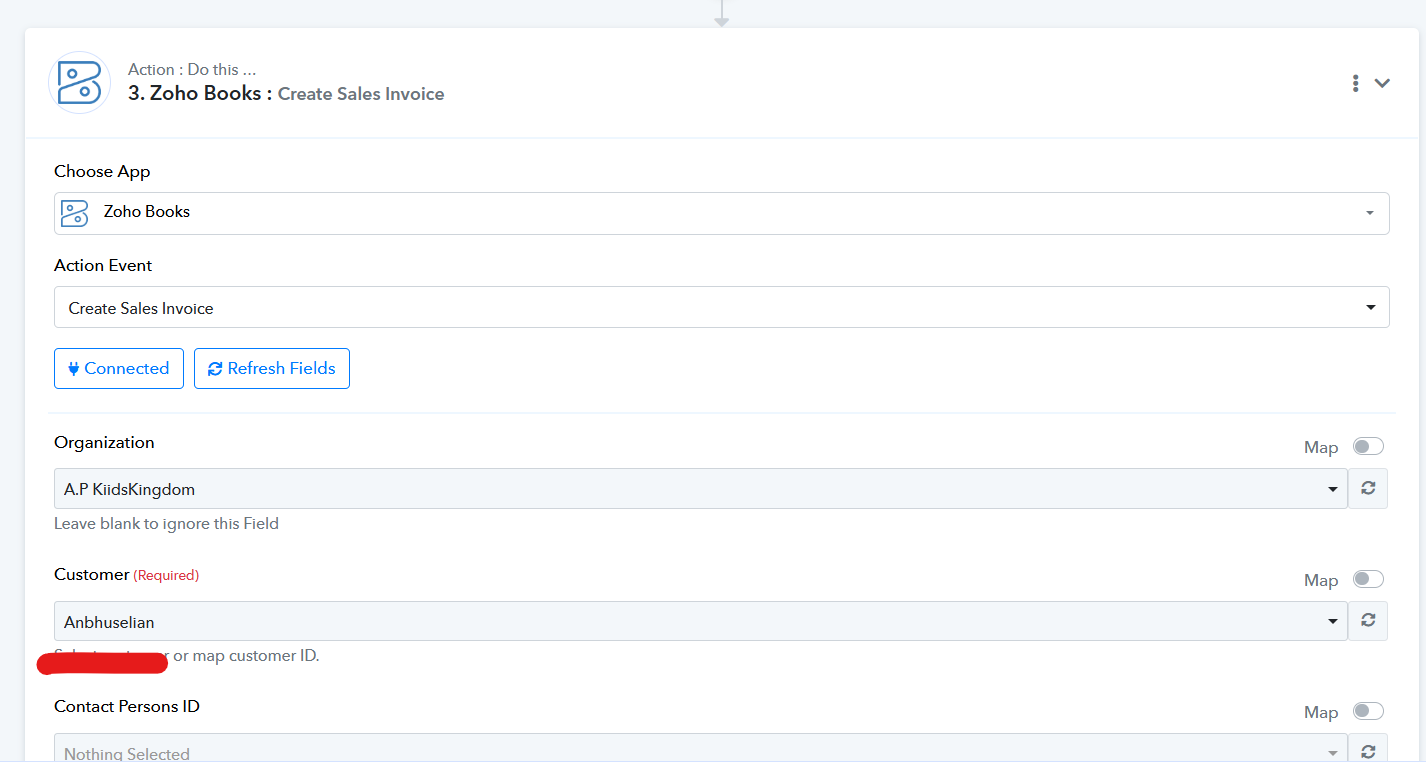Screen dimensions: 1426x780
Task: Toggle the Map switch for Organization
Action: point(1368,446)
